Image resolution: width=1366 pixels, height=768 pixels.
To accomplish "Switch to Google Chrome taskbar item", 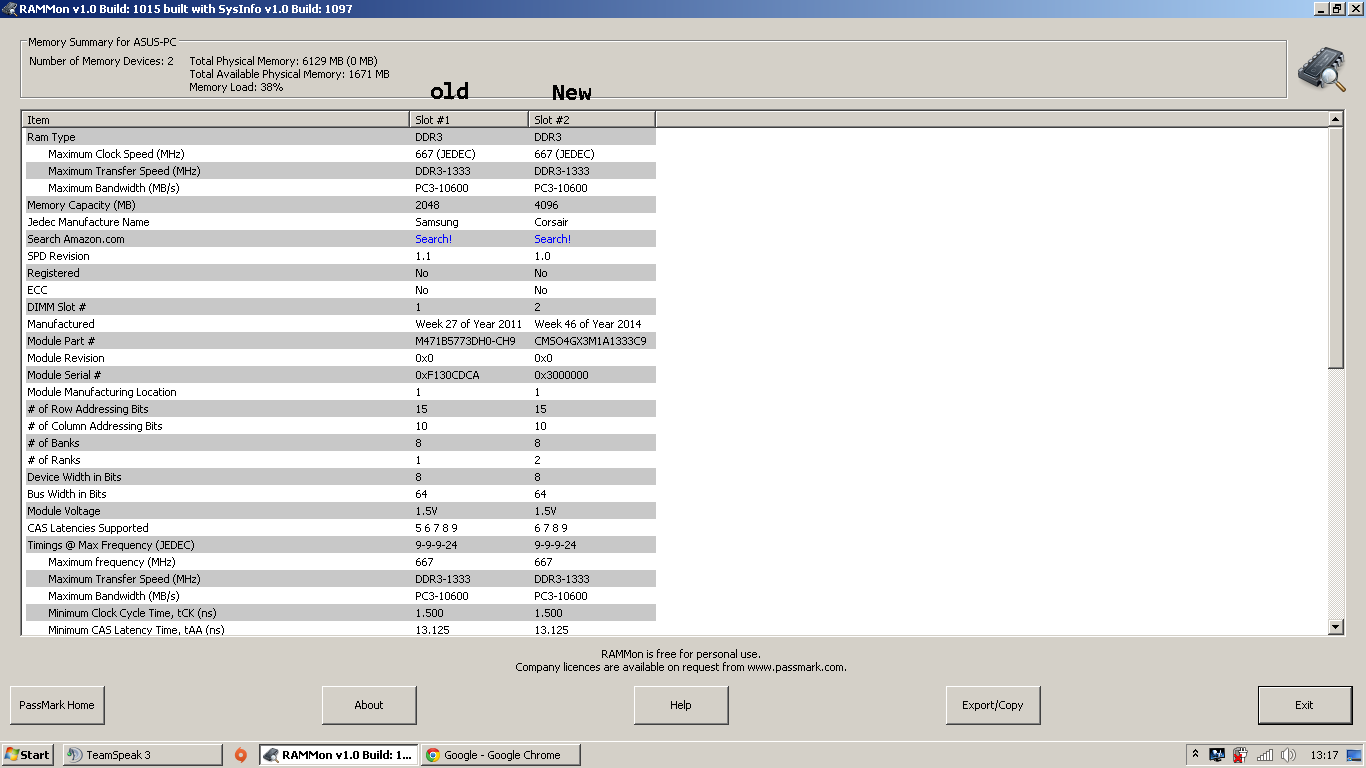I will click(501, 755).
